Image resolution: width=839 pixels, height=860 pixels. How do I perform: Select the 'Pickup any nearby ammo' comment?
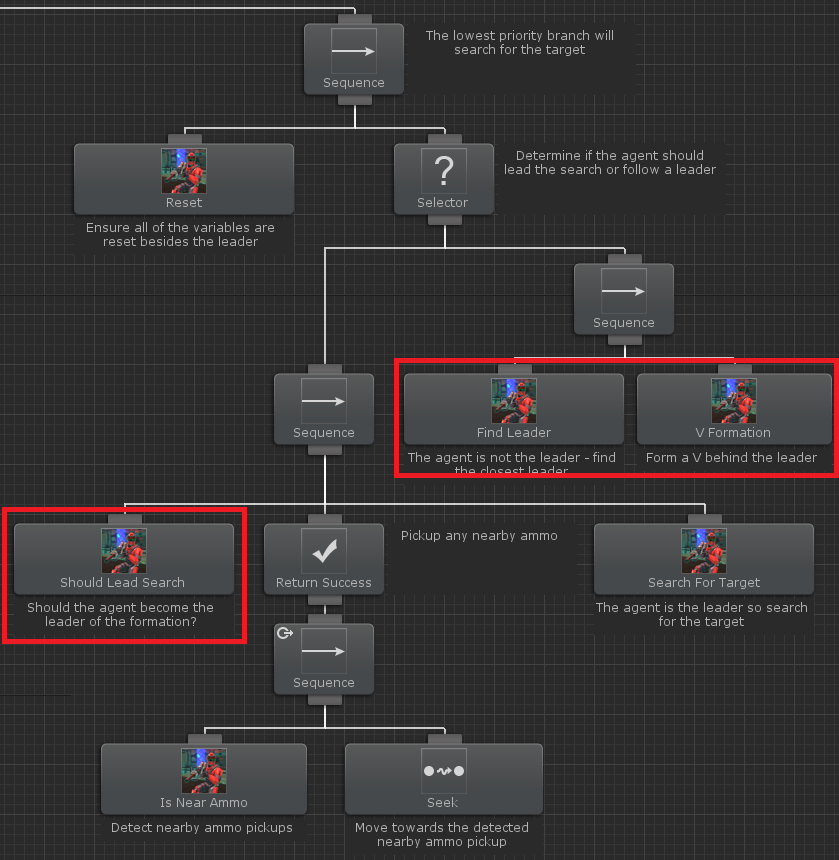click(x=479, y=536)
